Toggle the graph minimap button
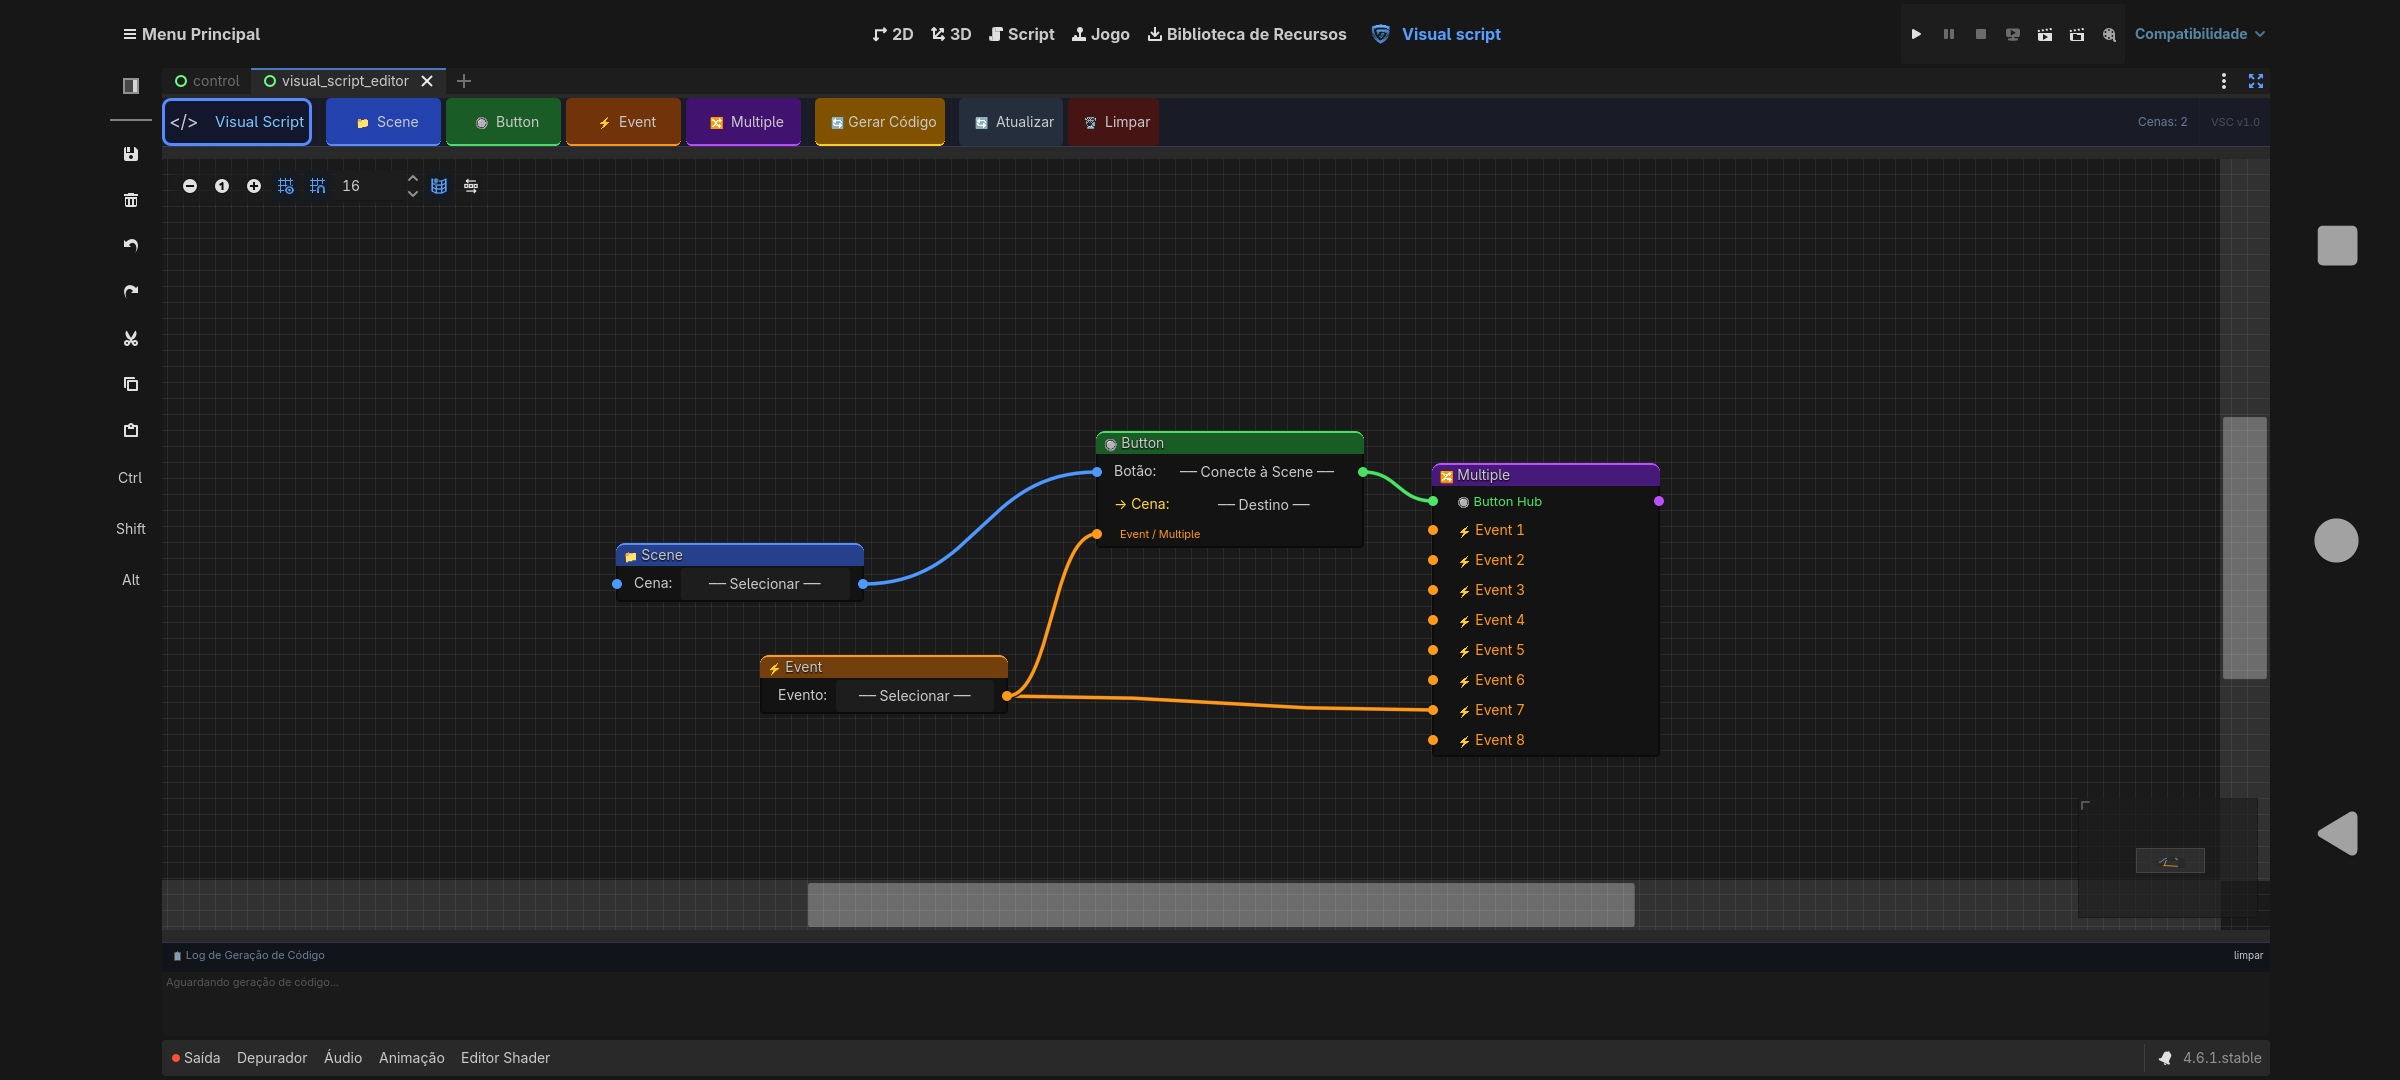Image resolution: width=2400 pixels, height=1080 pixels. pos(439,186)
